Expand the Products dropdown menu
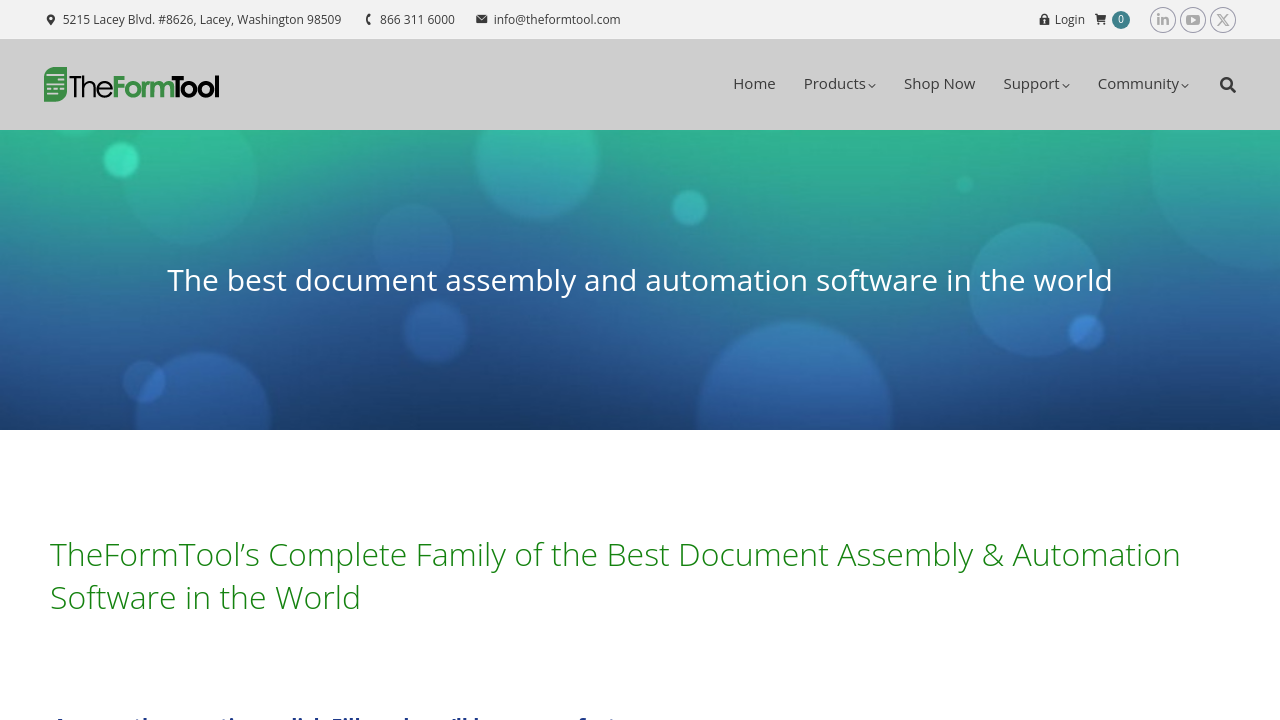1280x720 pixels. 839,84
